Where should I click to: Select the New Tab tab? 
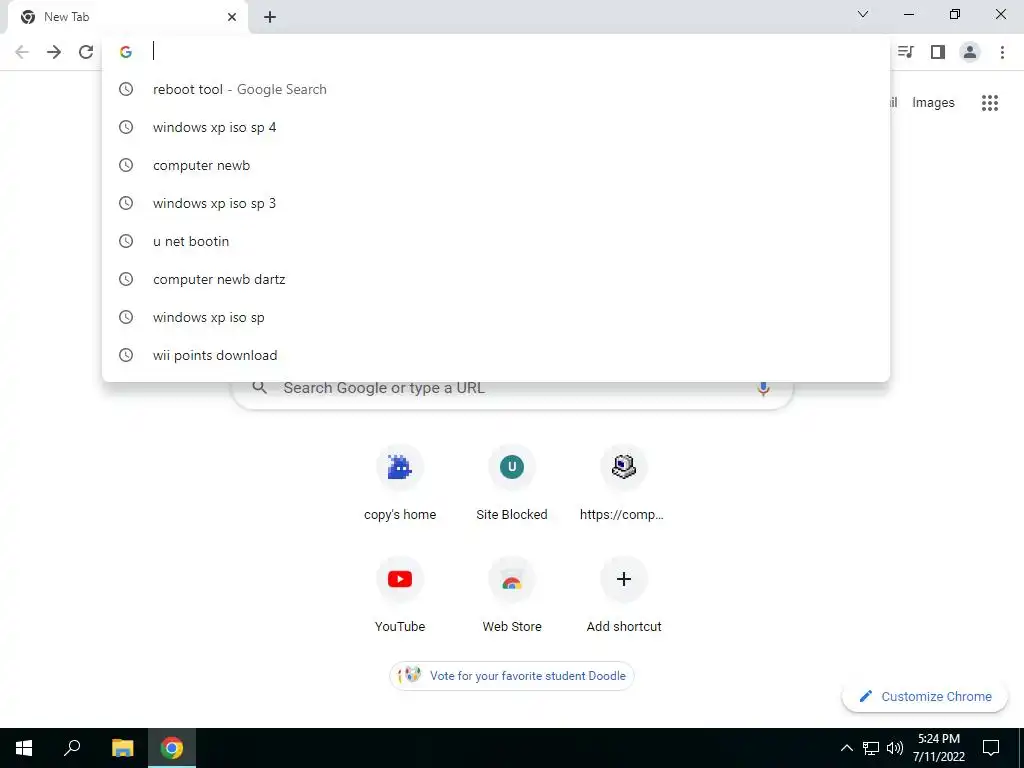tap(127, 18)
